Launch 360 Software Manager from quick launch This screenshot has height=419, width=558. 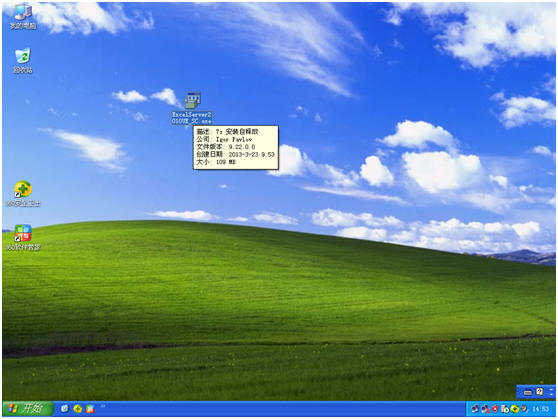tap(90, 409)
